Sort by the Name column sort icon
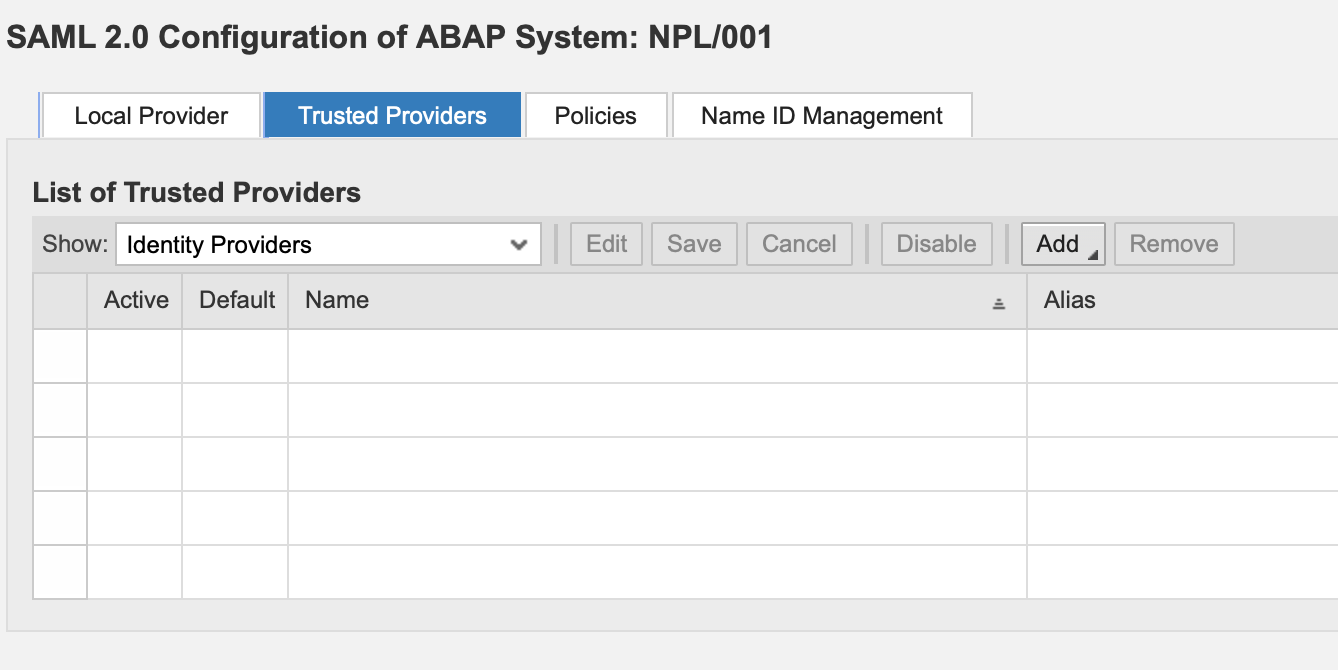This screenshot has width=1338, height=670. (x=998, y=304)
